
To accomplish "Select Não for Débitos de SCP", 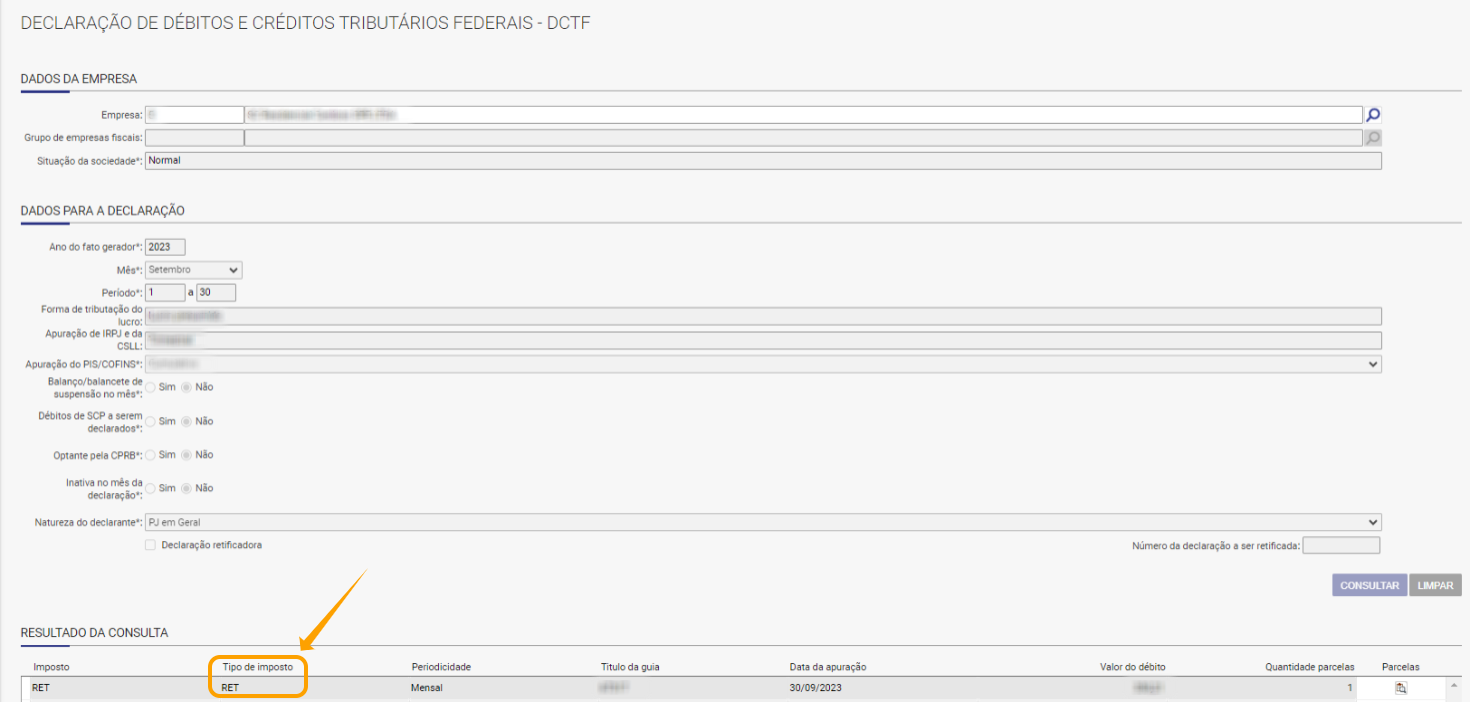I will (x=186, y=421).
